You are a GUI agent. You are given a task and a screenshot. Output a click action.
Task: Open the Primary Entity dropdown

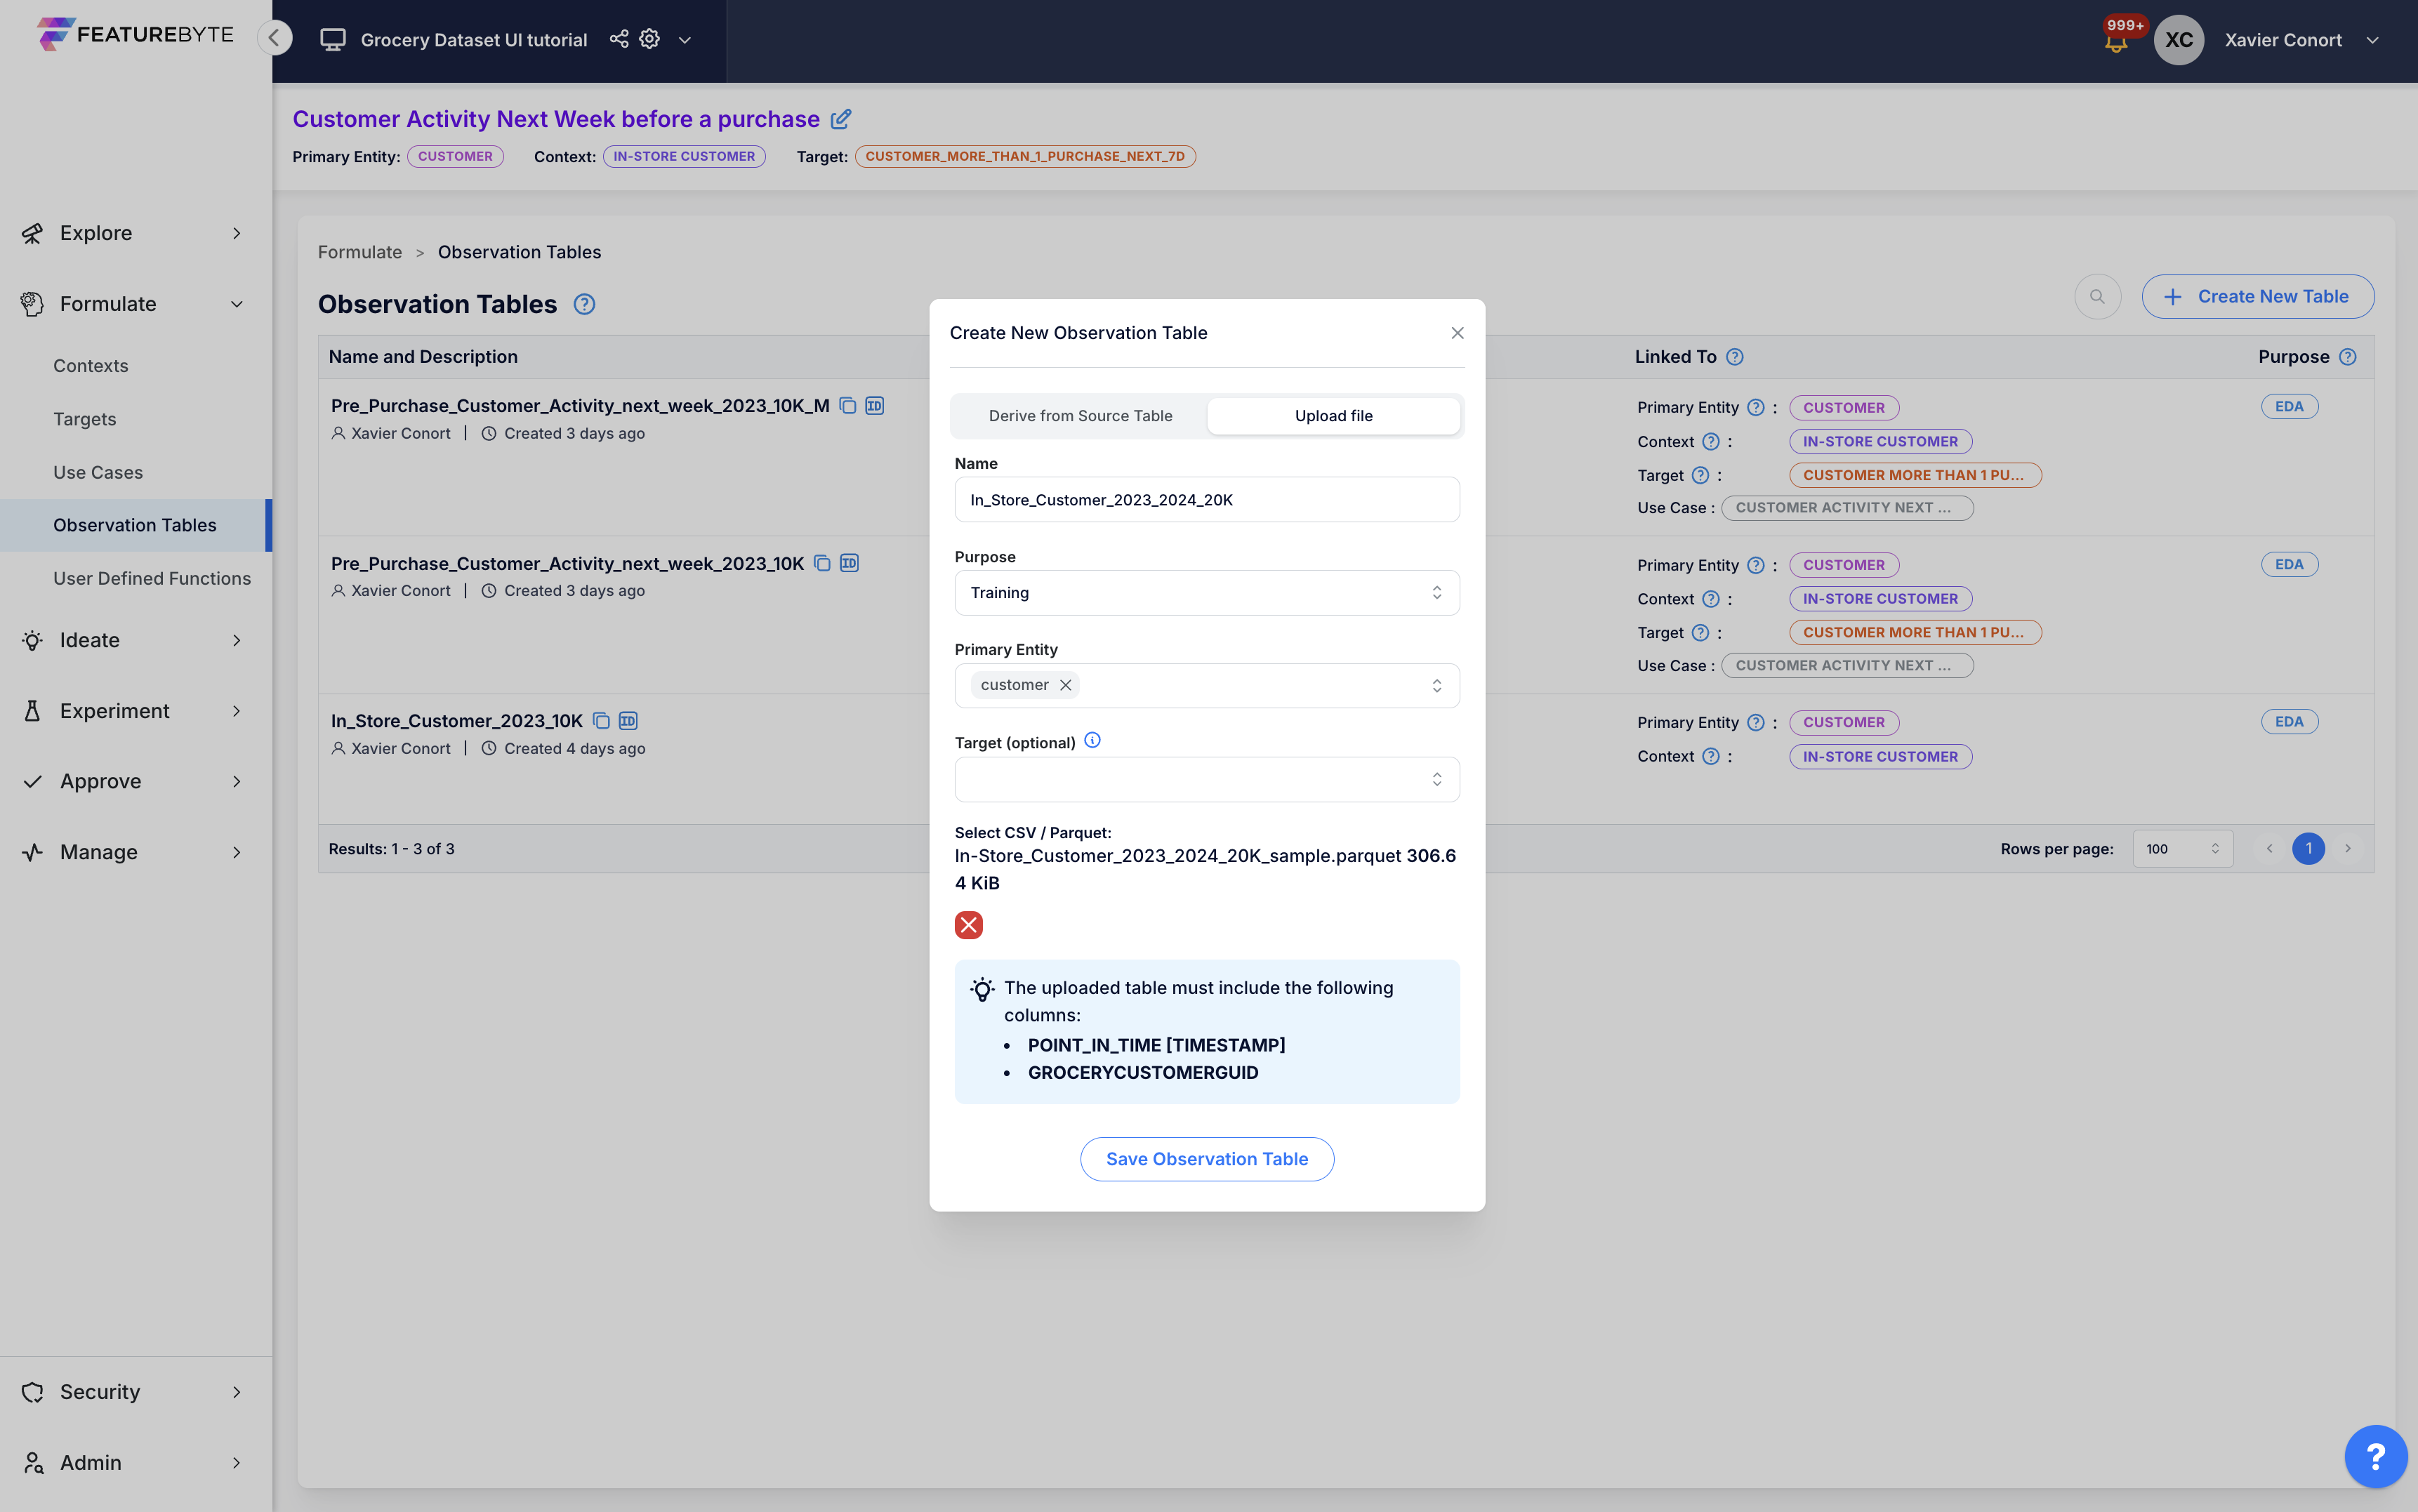(x=1206, y=685)
